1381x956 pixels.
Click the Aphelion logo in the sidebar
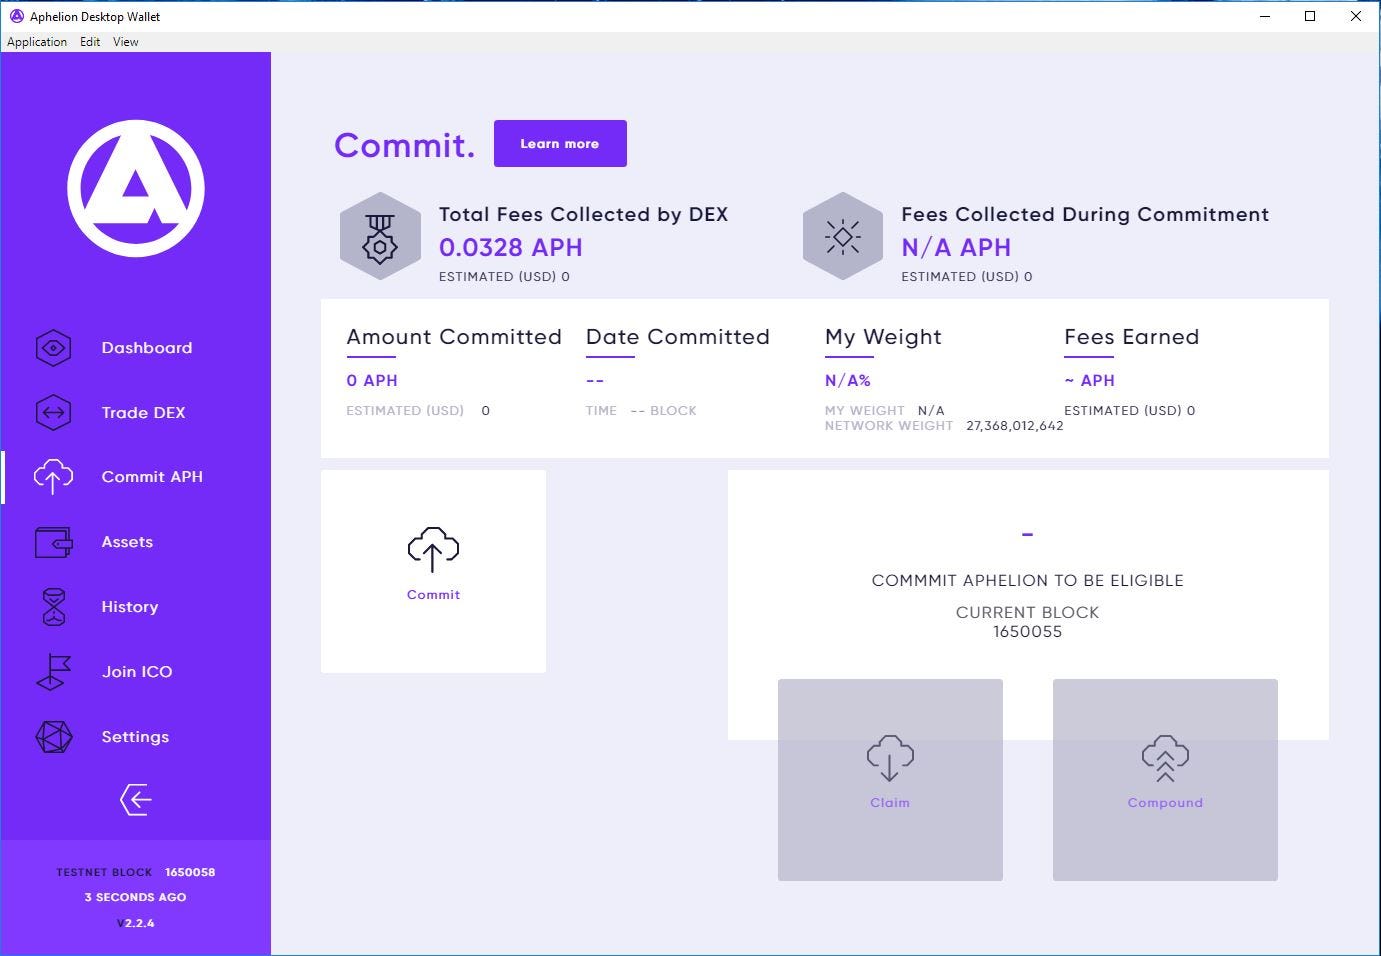[x=136, y=188]
